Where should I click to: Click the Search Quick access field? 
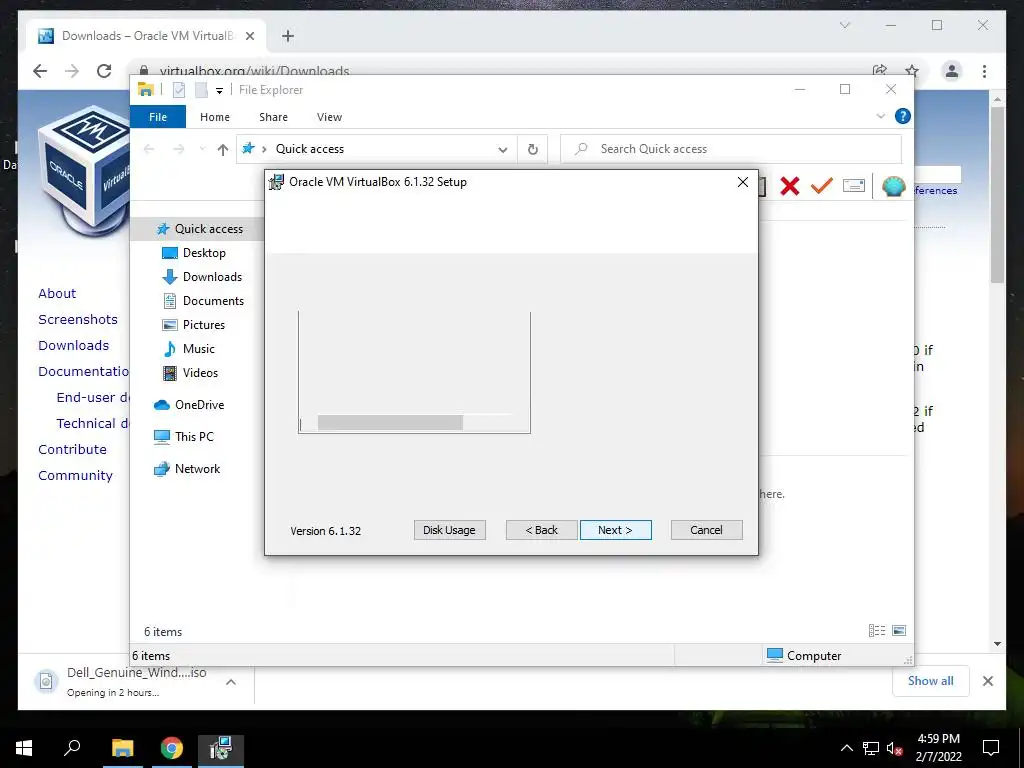(x=731, y=149)
